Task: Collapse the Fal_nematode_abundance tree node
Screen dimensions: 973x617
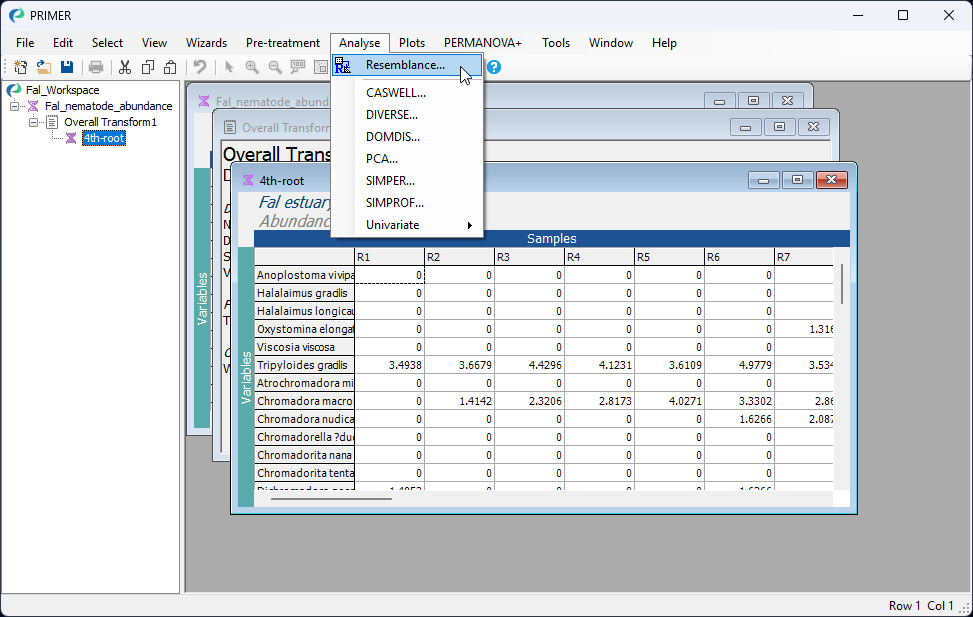Action: tap(15, 106)
